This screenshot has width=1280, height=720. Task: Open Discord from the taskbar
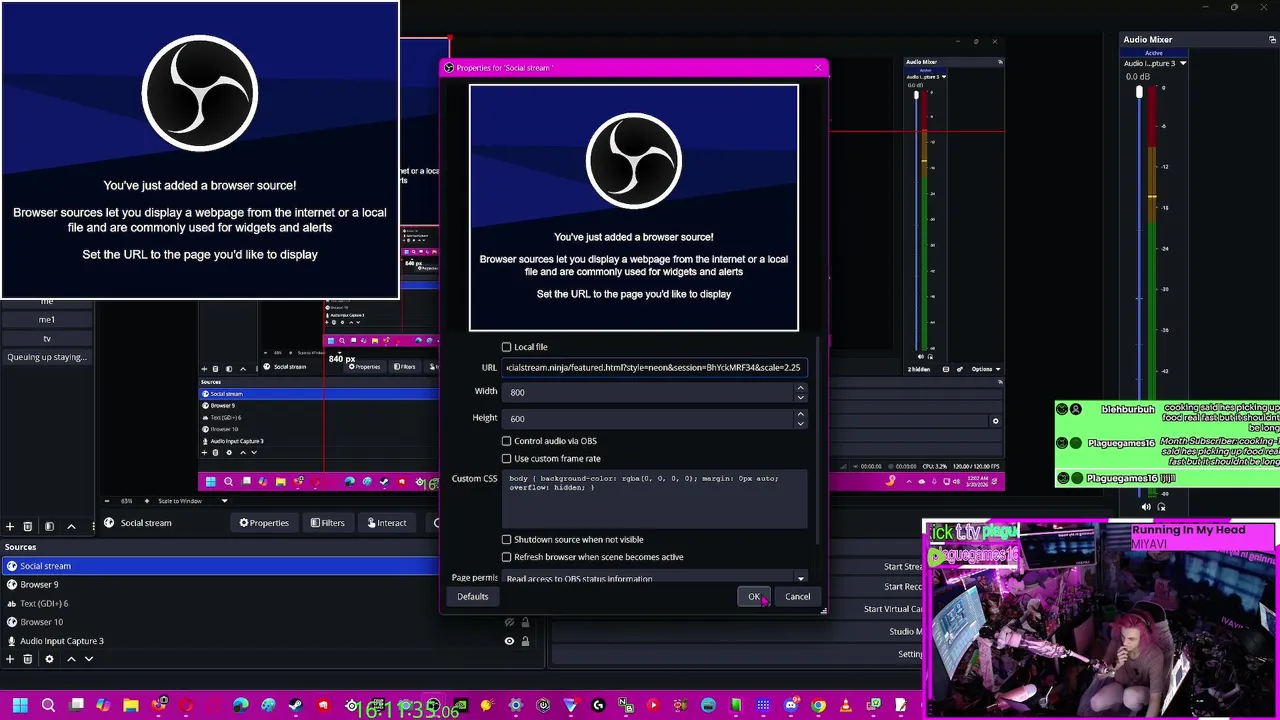coord(790,706)
